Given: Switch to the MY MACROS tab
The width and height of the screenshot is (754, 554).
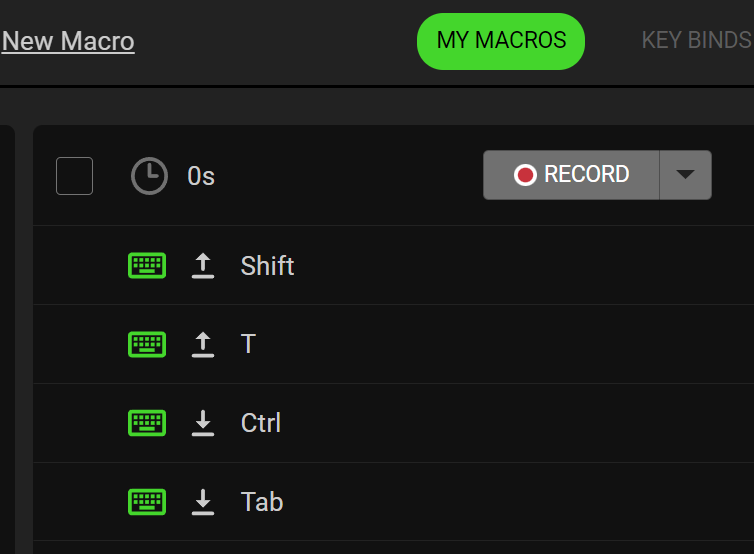Looking at the screenshot, I should [501, 41].
